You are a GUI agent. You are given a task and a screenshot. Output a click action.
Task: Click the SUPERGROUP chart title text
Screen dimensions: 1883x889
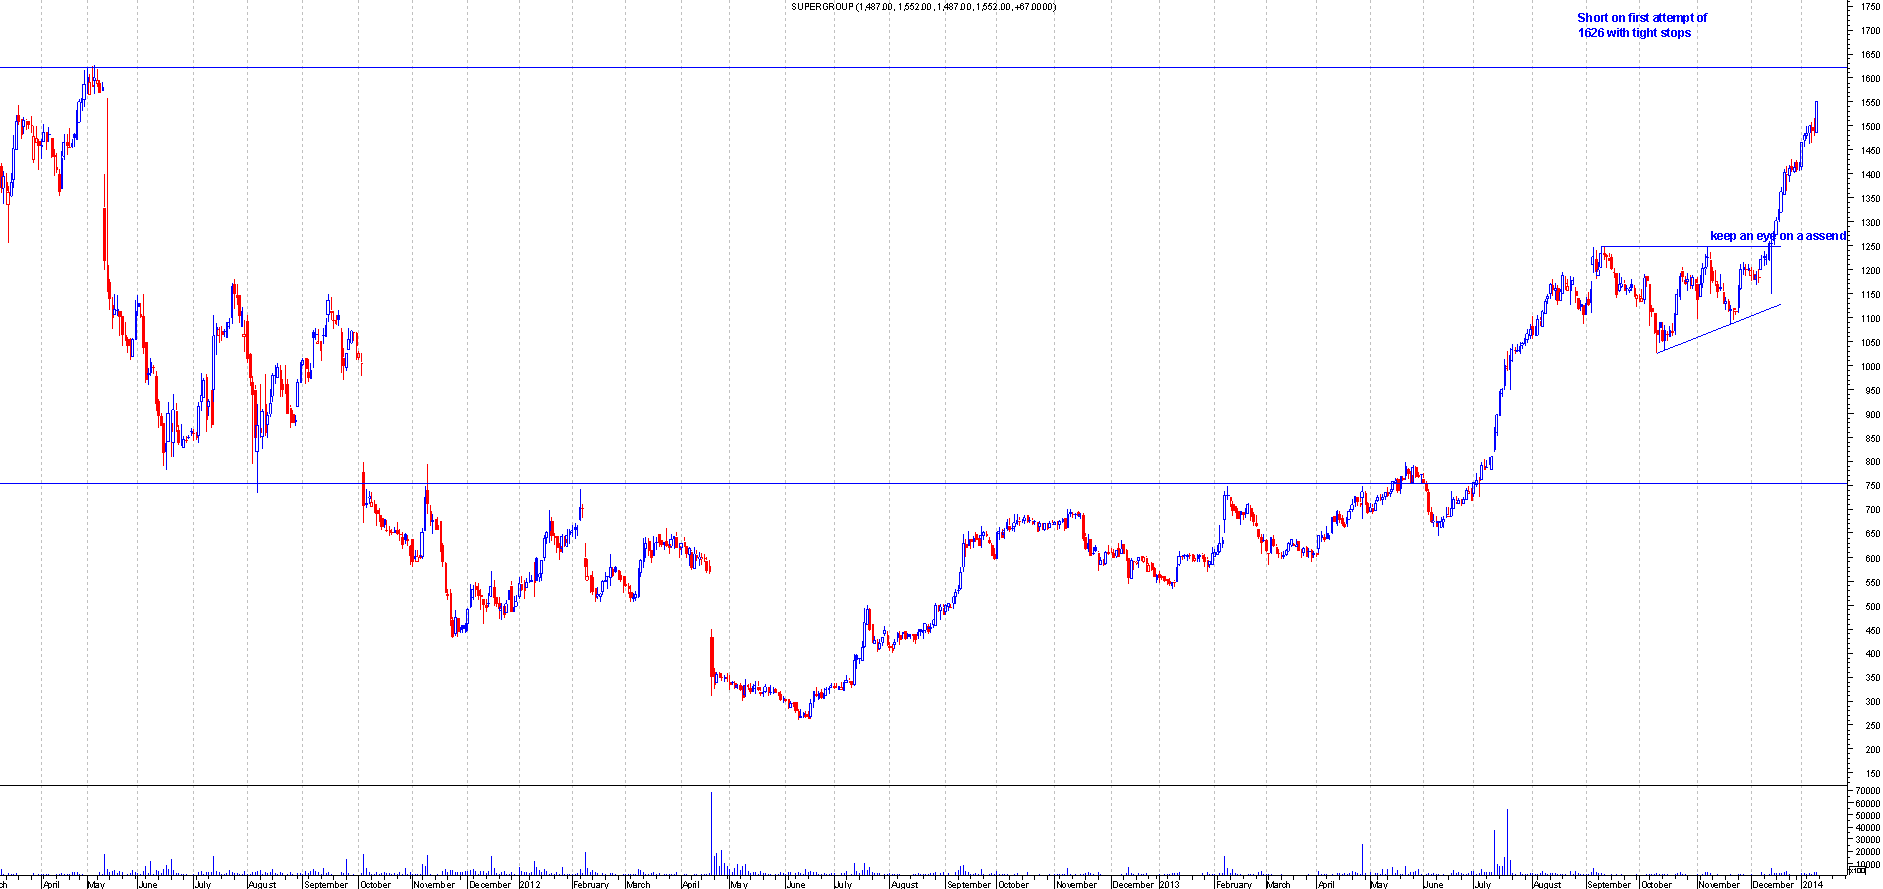pyautogui.click(x=922, y=7)
